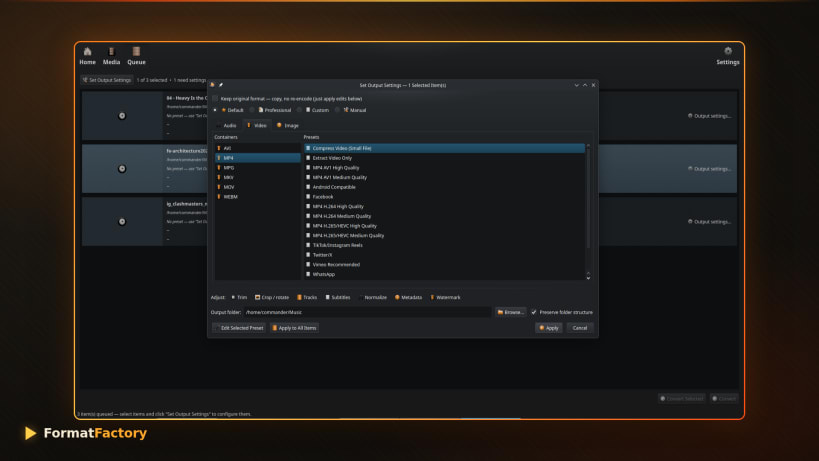
Task: Open Output settings for first queue item
Action: pos(709,116)
